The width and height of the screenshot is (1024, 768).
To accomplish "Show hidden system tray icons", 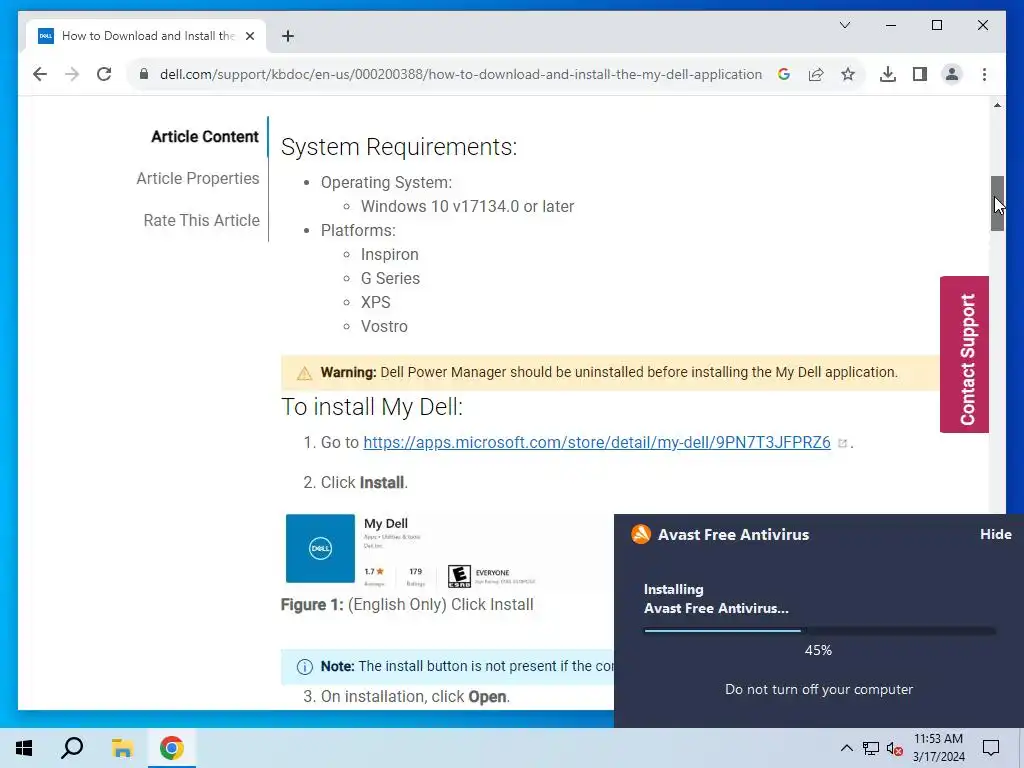I will 846,748.
